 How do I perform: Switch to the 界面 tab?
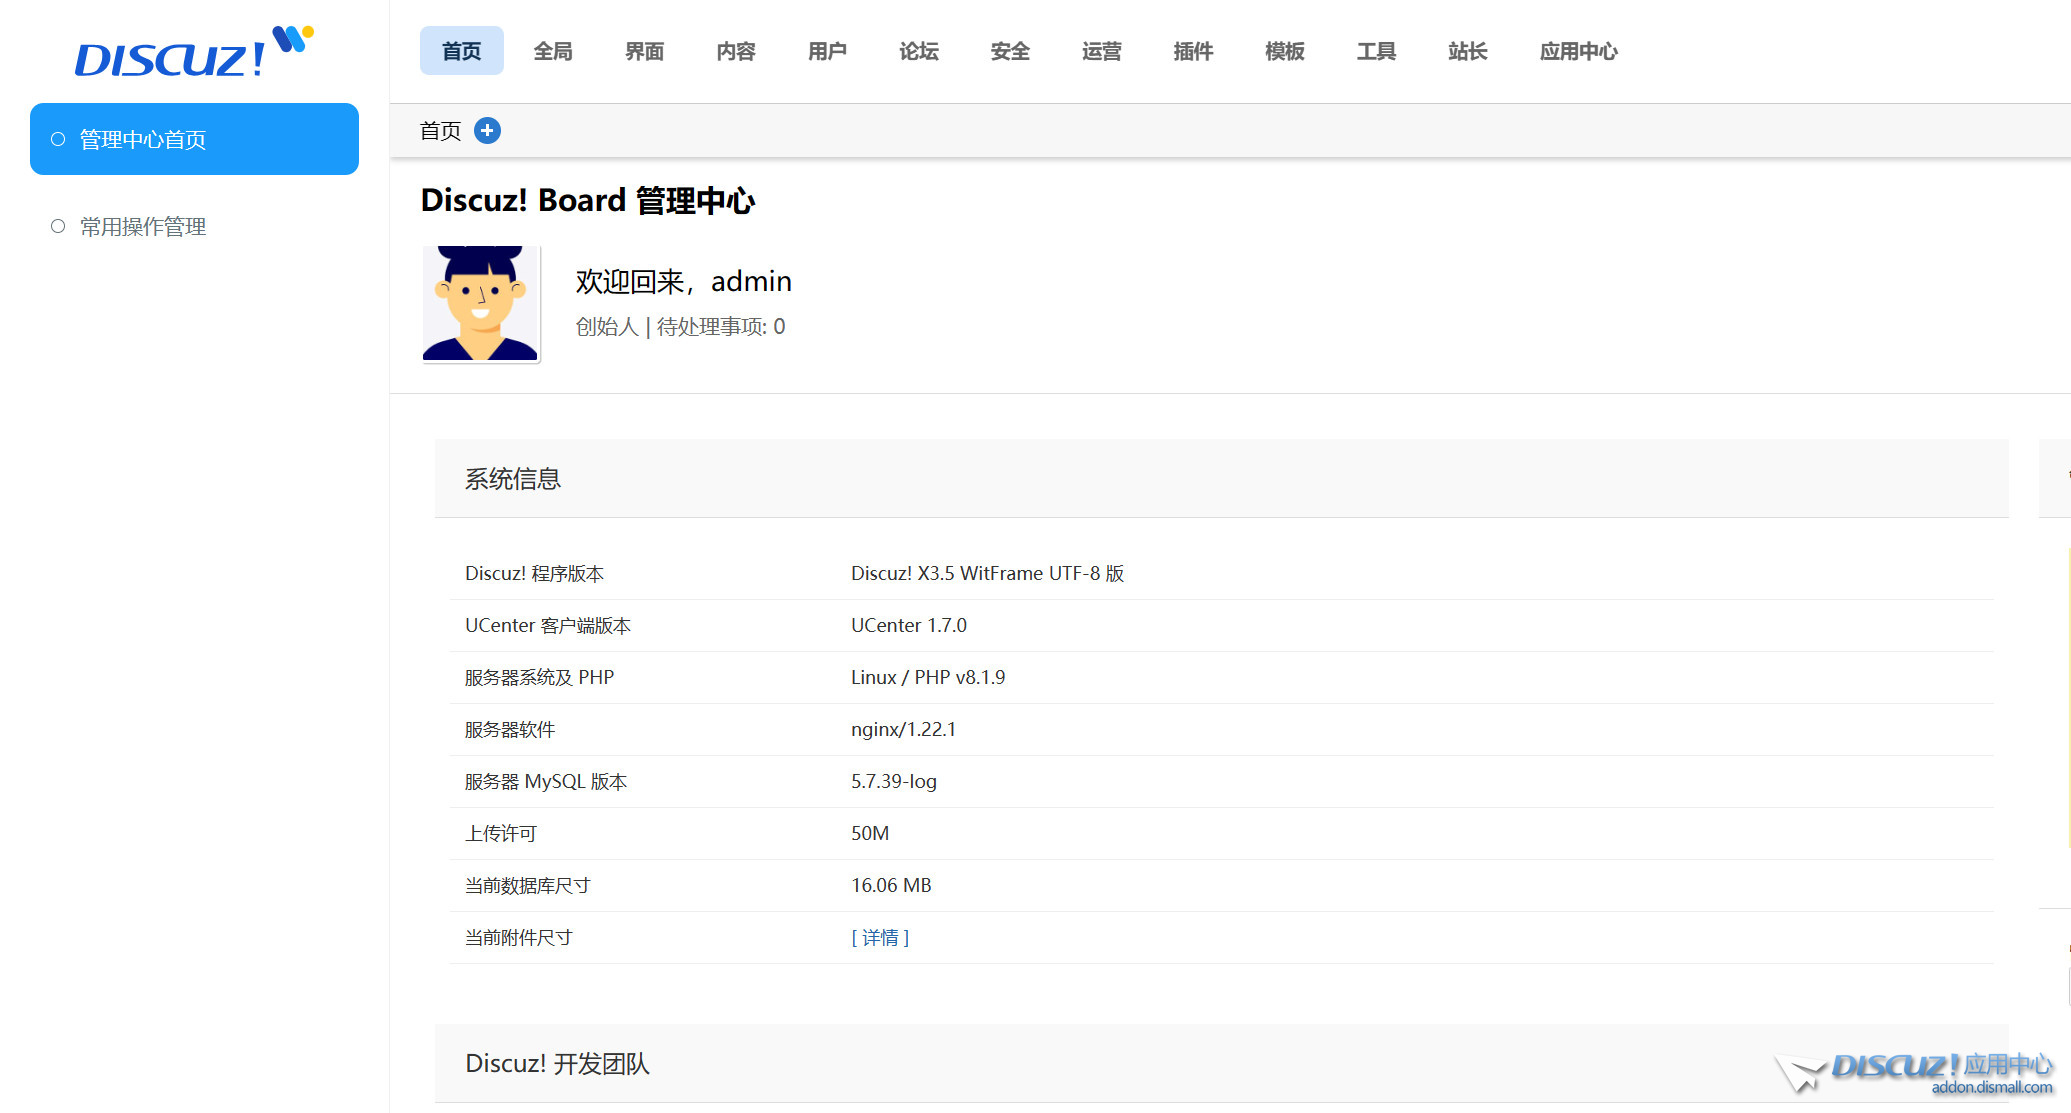[644, 51]
